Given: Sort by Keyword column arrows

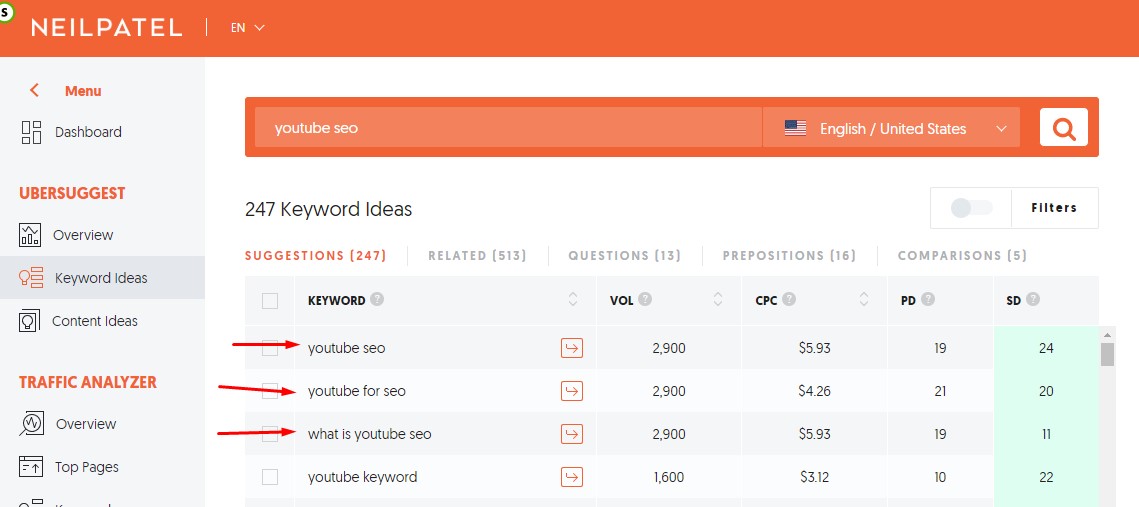Looking at the screenshot, I should coord(572,299).
